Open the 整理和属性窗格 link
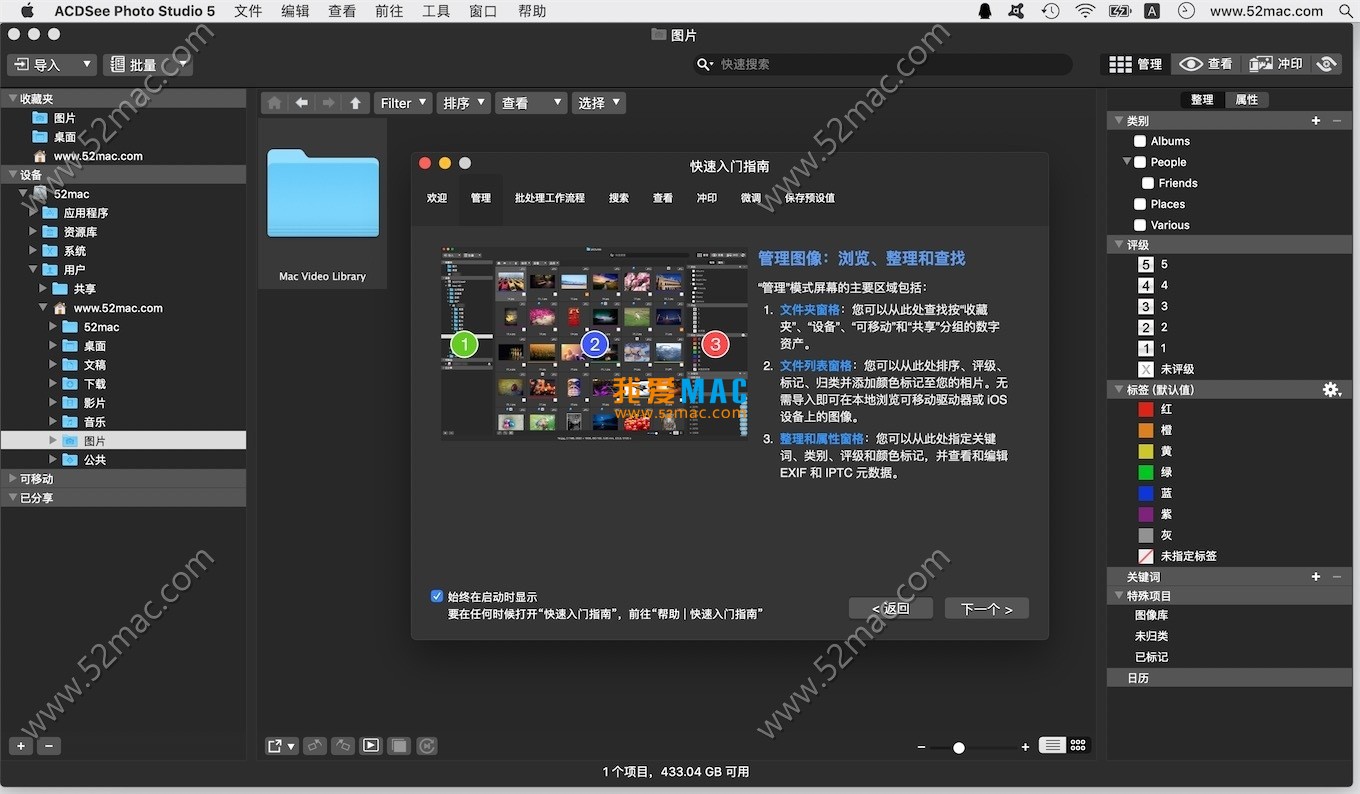Viewport: 1360px width, 794px height. point(822,438)
